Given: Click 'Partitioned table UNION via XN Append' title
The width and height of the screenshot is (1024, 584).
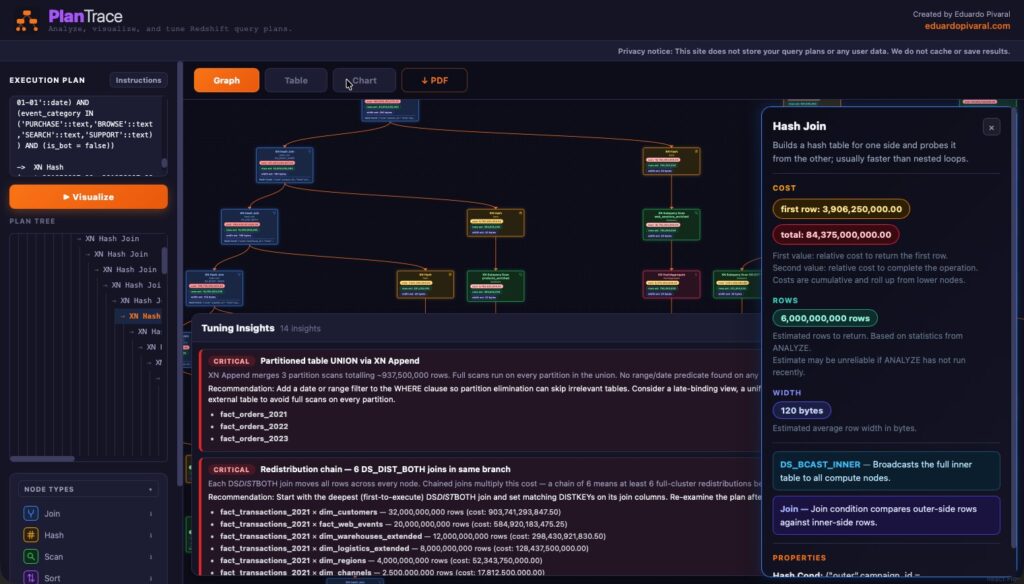Looking at the screenshot, I should (x=340, y=361).
